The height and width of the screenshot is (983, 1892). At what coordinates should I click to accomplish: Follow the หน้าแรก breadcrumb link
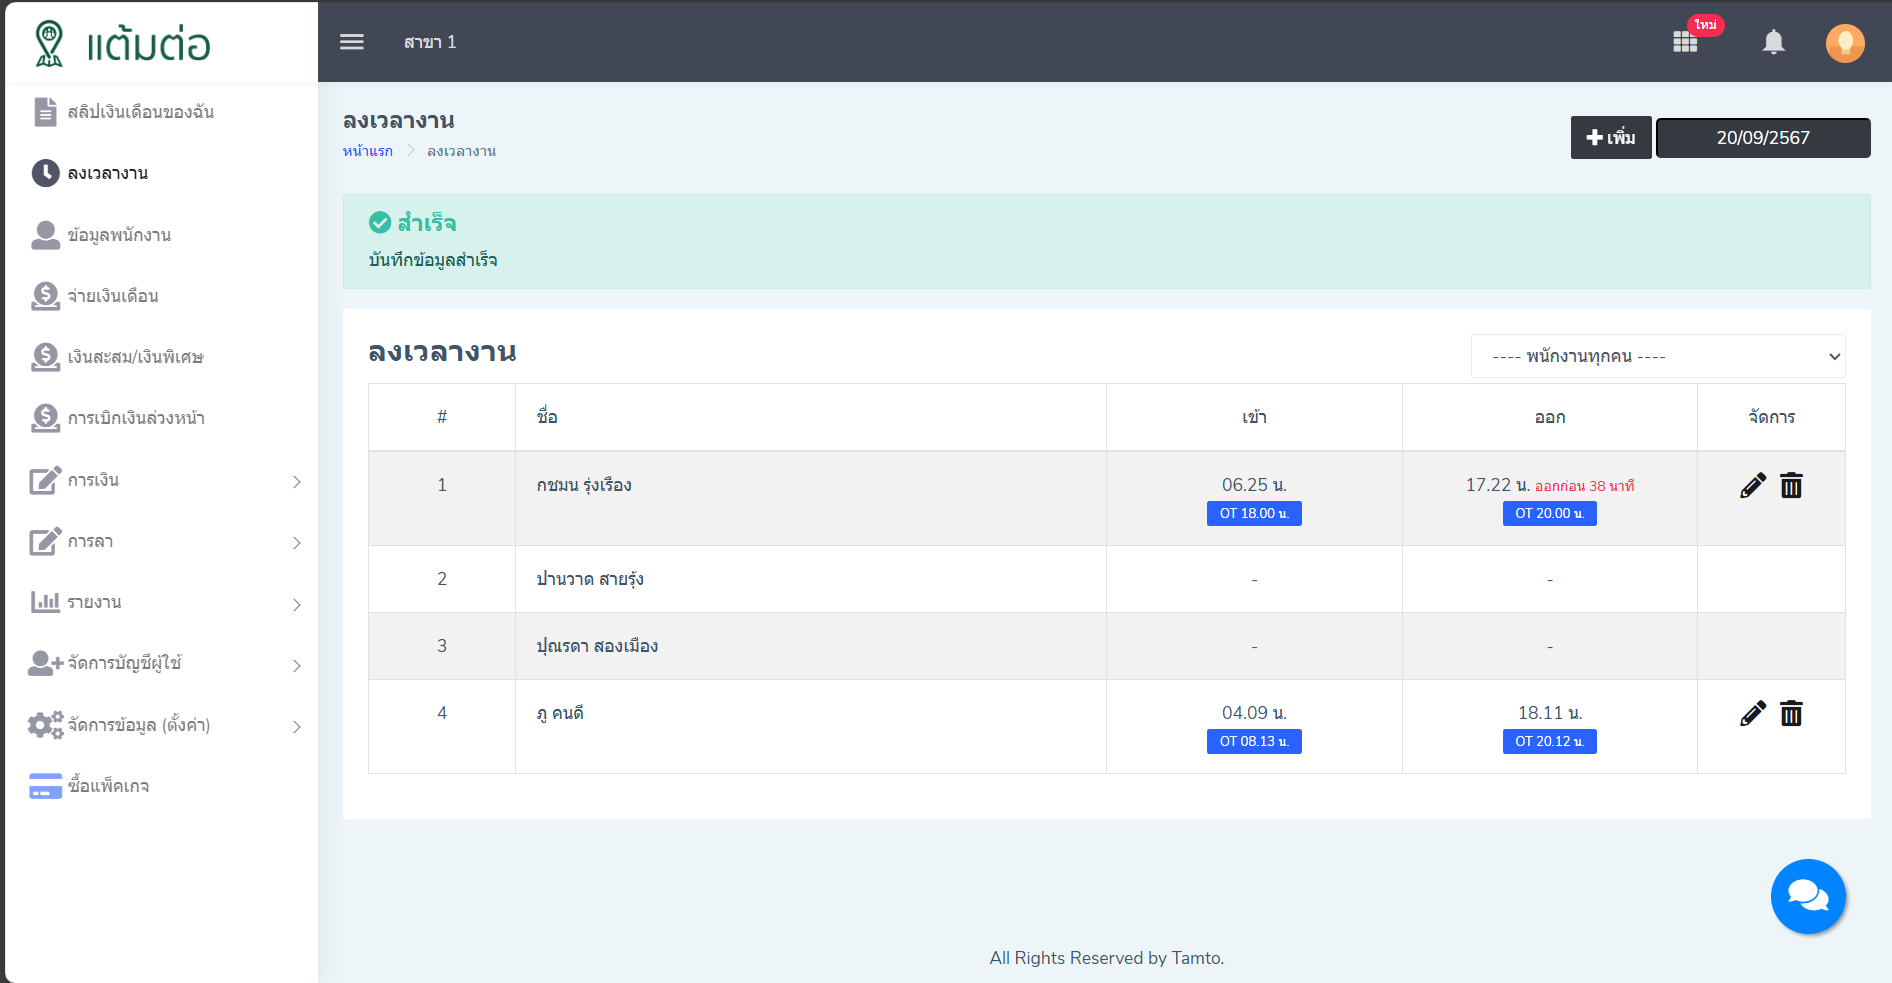(367, 151)
